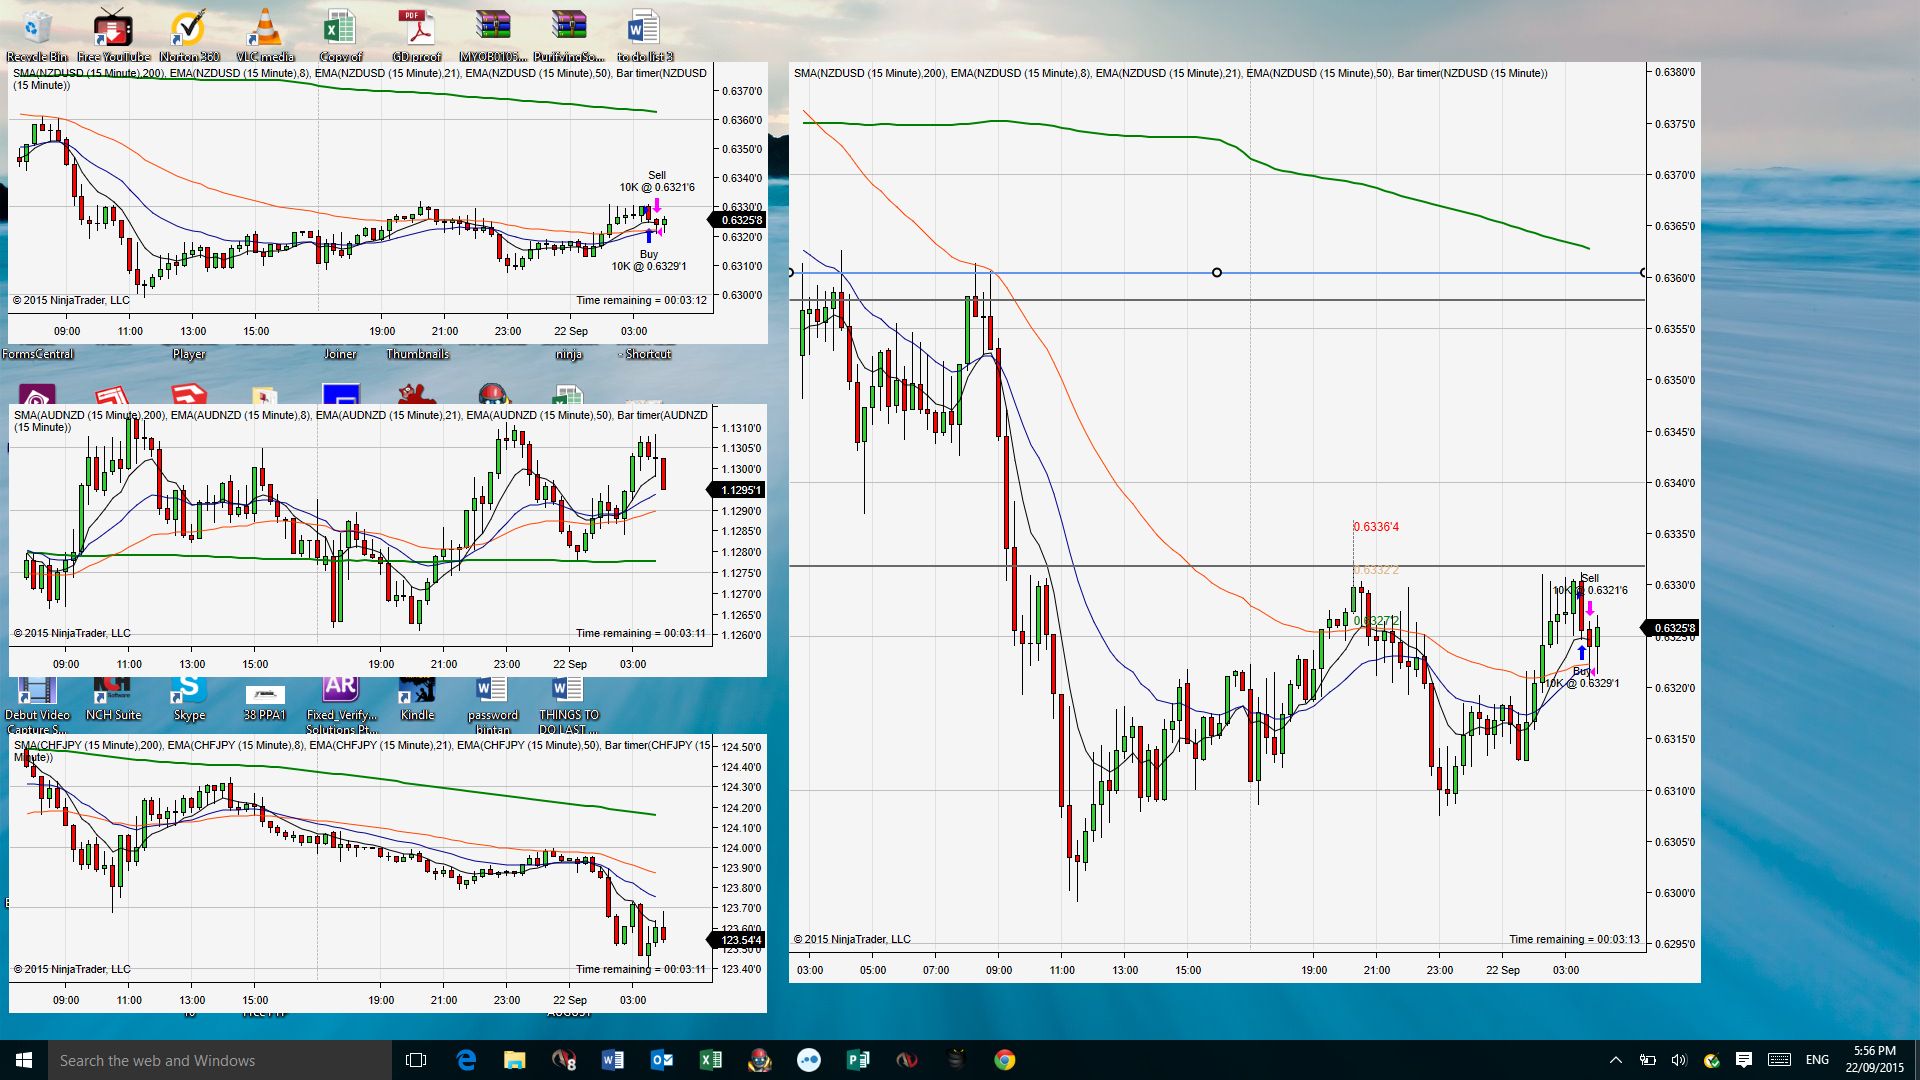Open the Windows Start menu

point(24,1060)
